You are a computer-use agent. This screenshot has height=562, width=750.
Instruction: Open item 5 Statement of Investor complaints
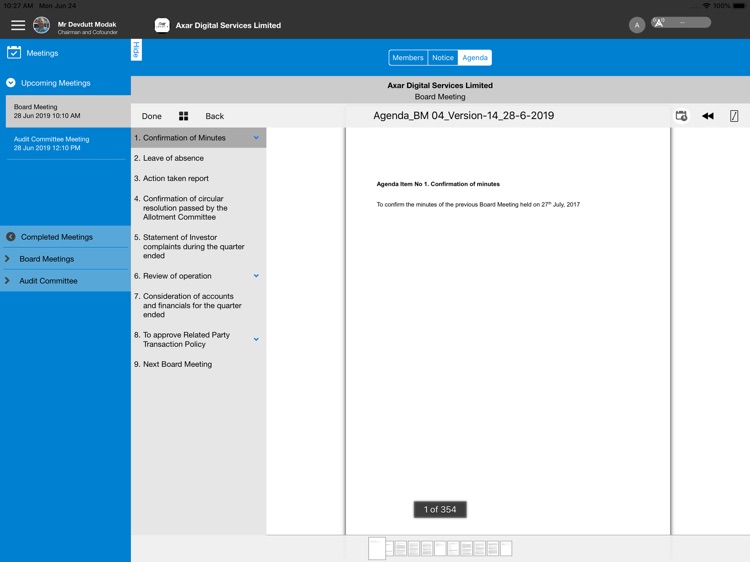click(199, 246)
